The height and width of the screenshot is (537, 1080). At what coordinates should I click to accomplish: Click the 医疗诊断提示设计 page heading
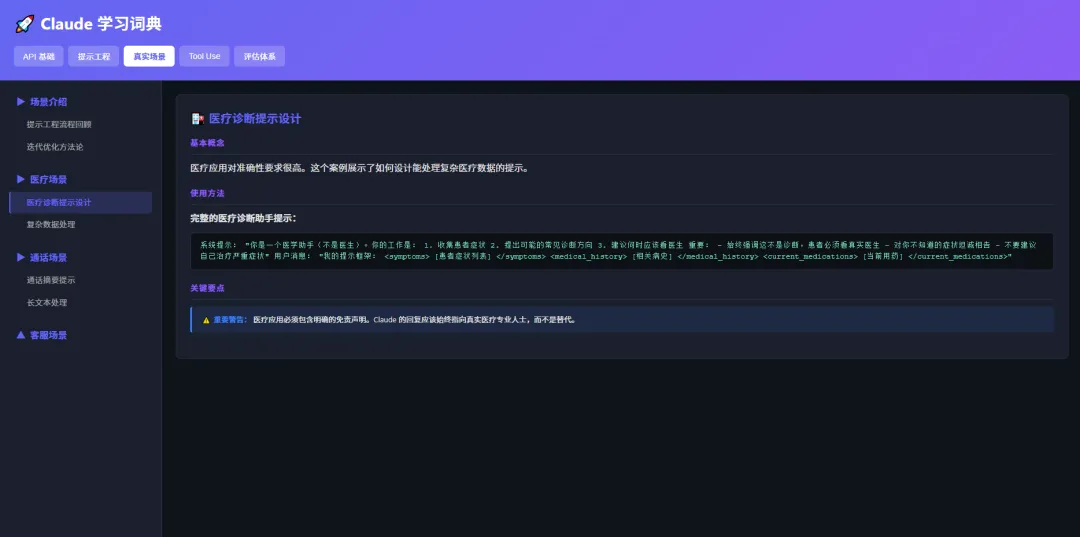coord(255,118)
